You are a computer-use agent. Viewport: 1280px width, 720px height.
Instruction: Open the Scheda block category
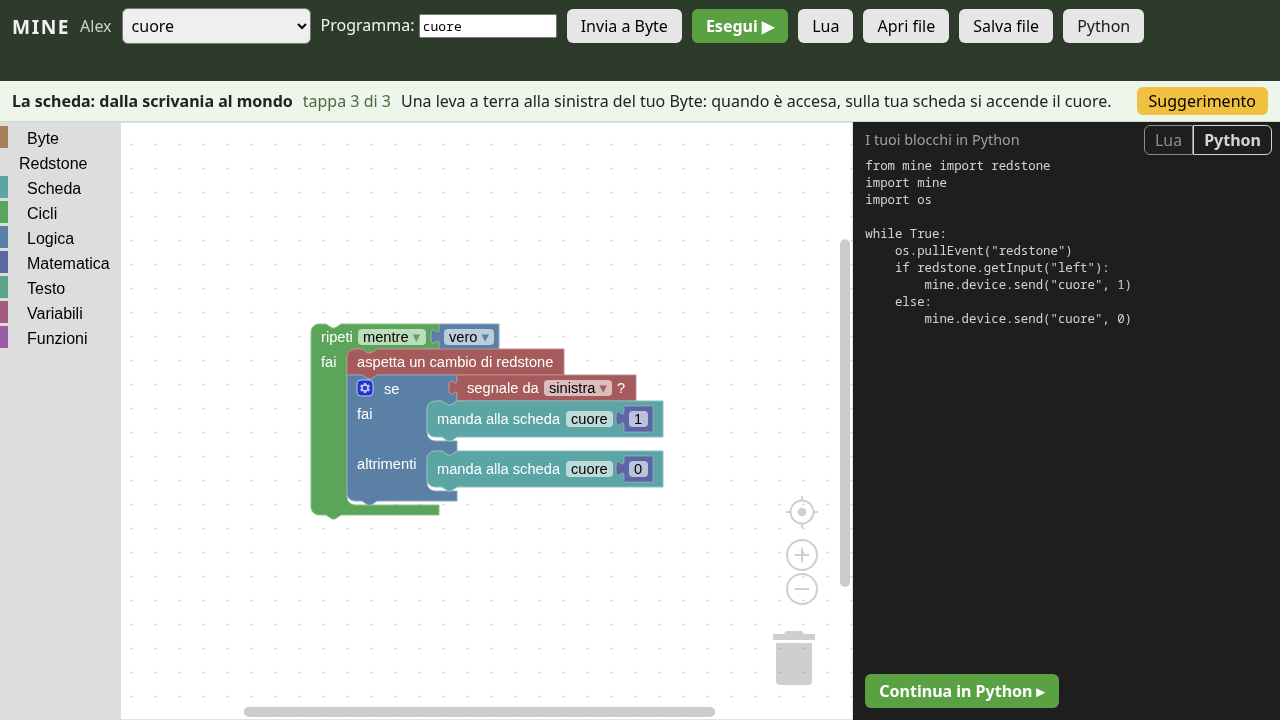coord(60,188)
